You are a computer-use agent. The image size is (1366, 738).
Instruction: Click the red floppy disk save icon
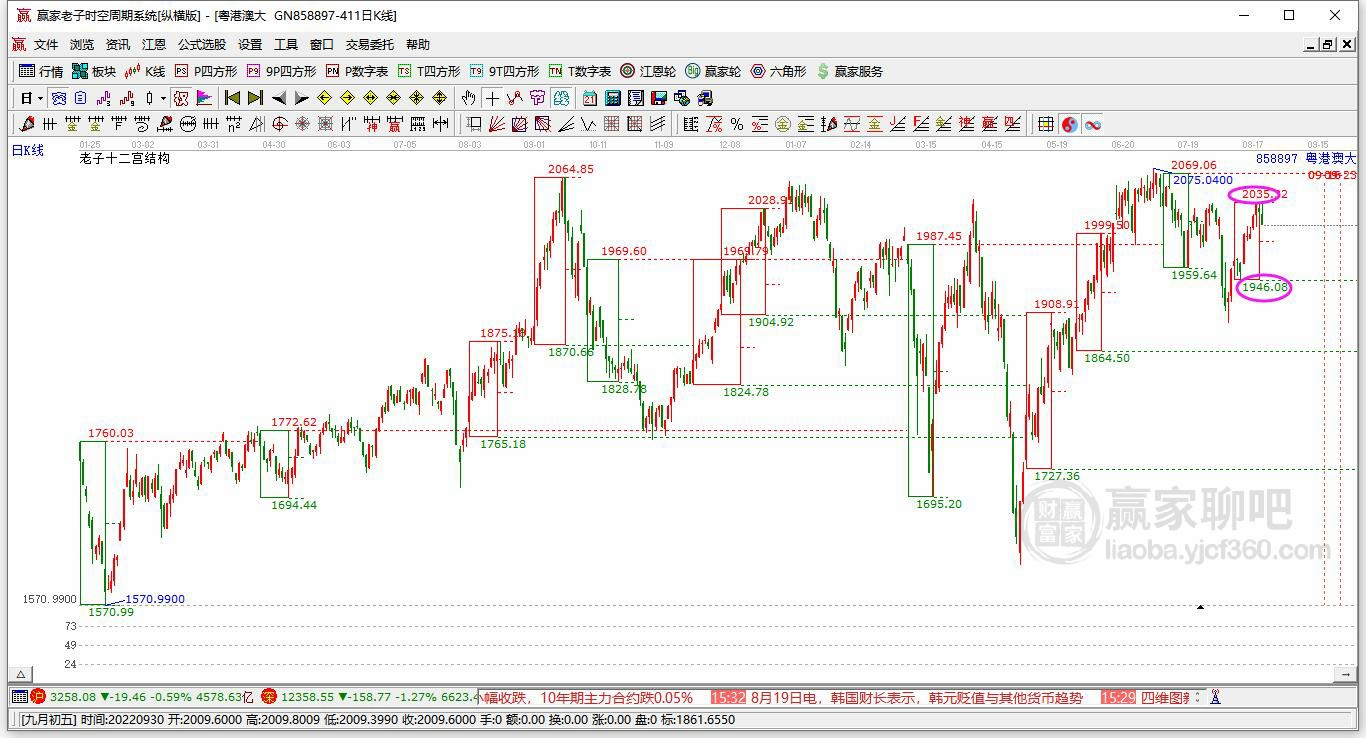[x=658, y=98]
